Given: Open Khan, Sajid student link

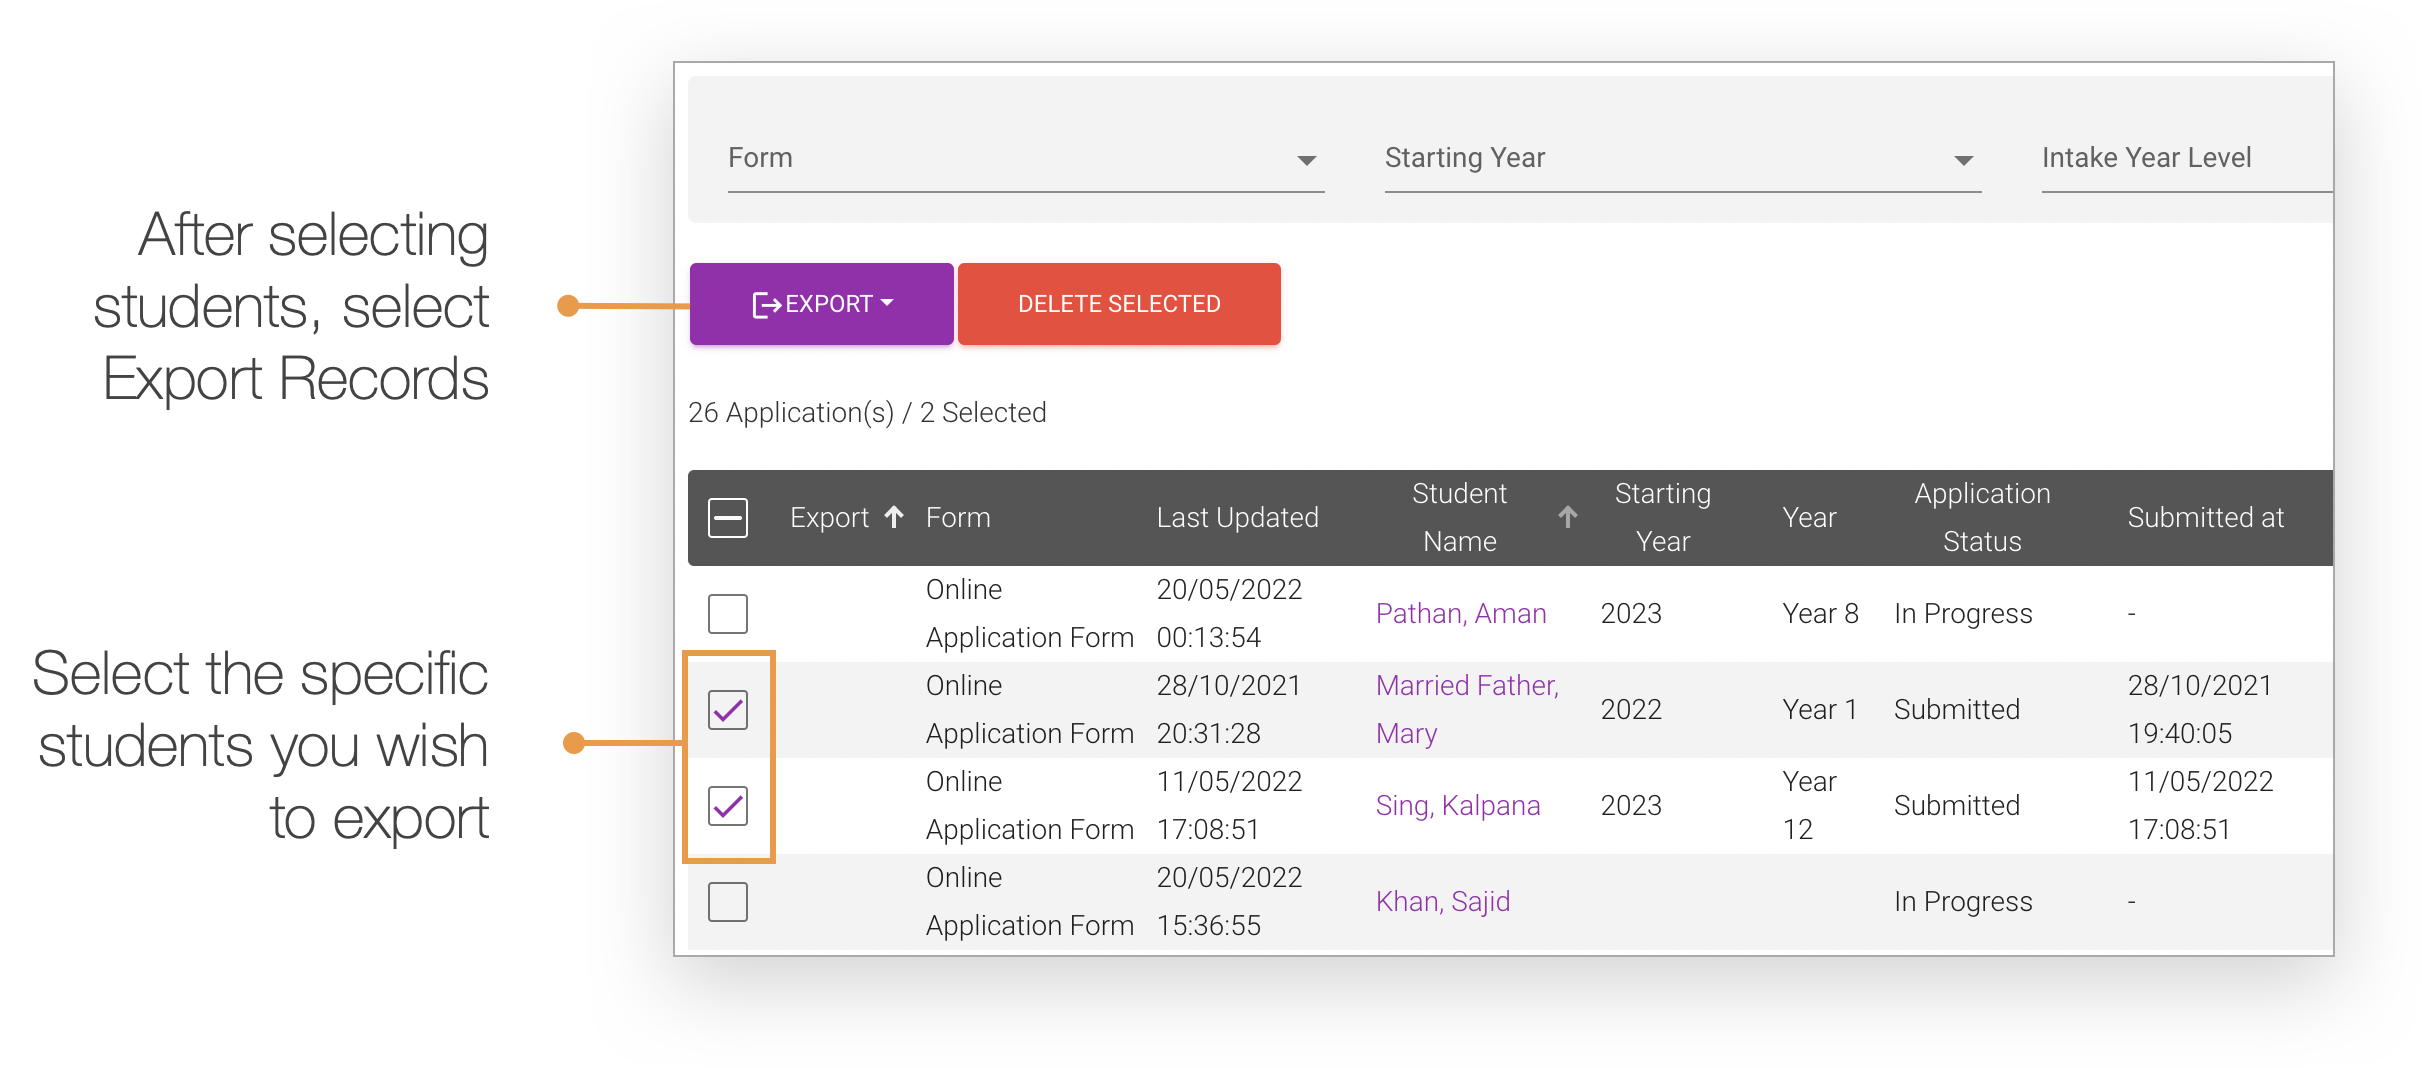Looking at the screenshot, I should [x=1442, y=901].
